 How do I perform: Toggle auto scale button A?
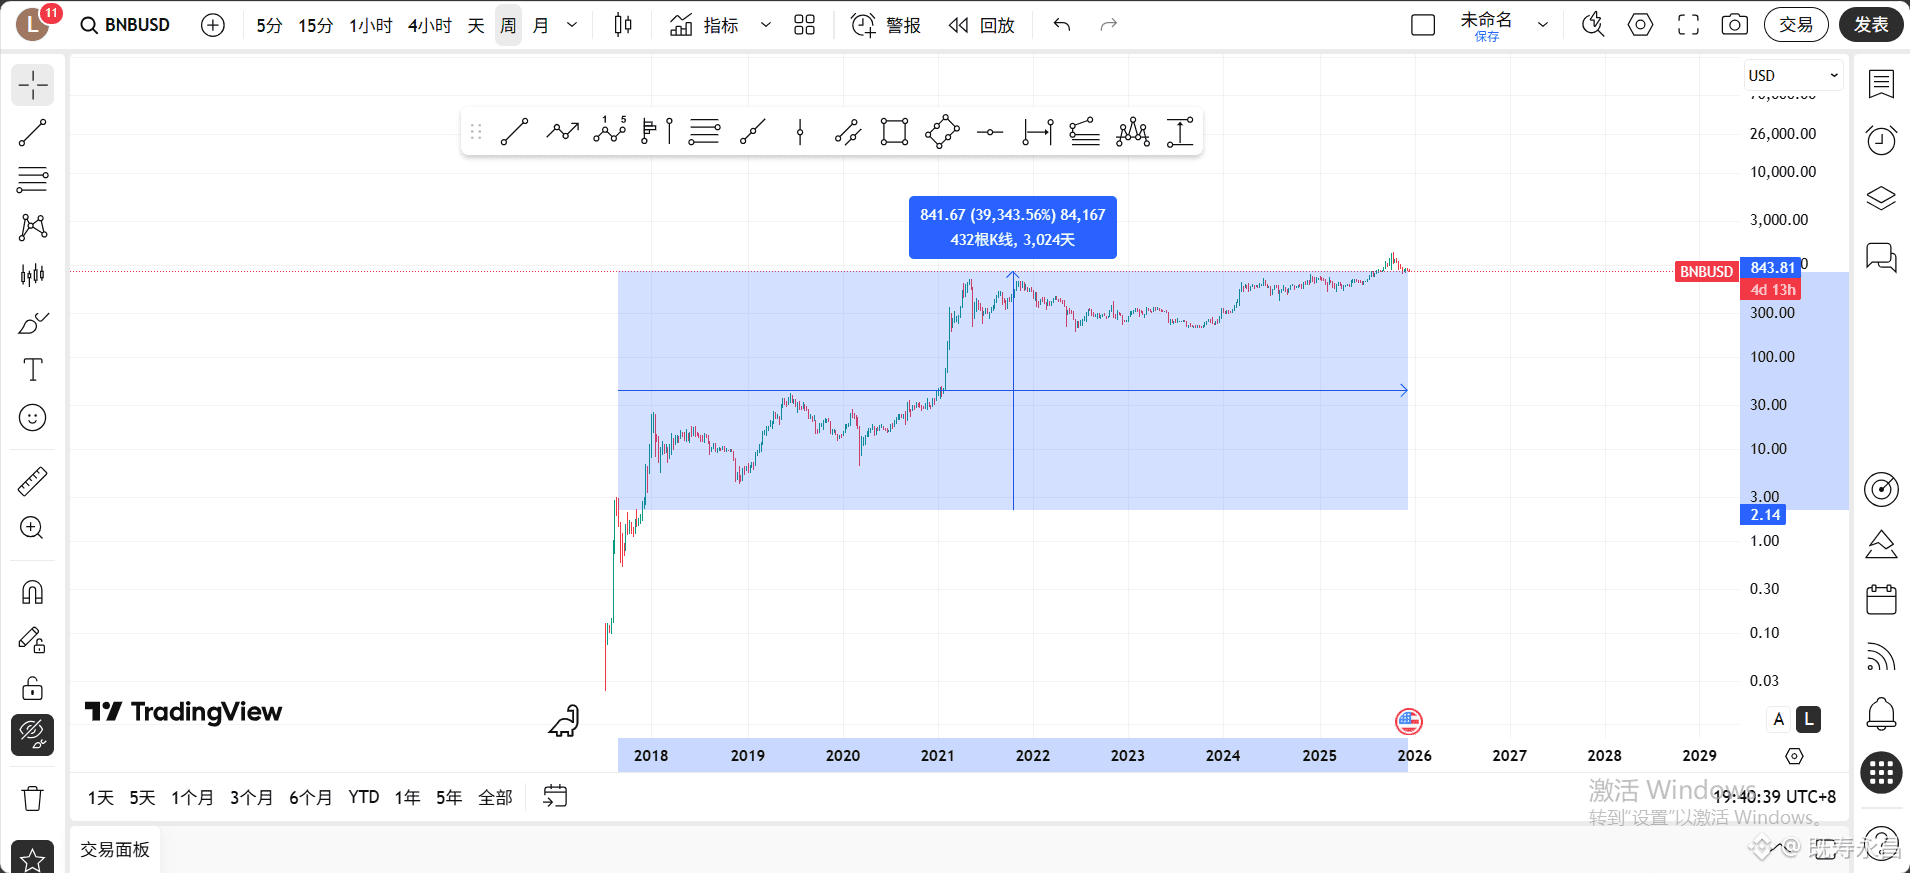[1778, 719]
